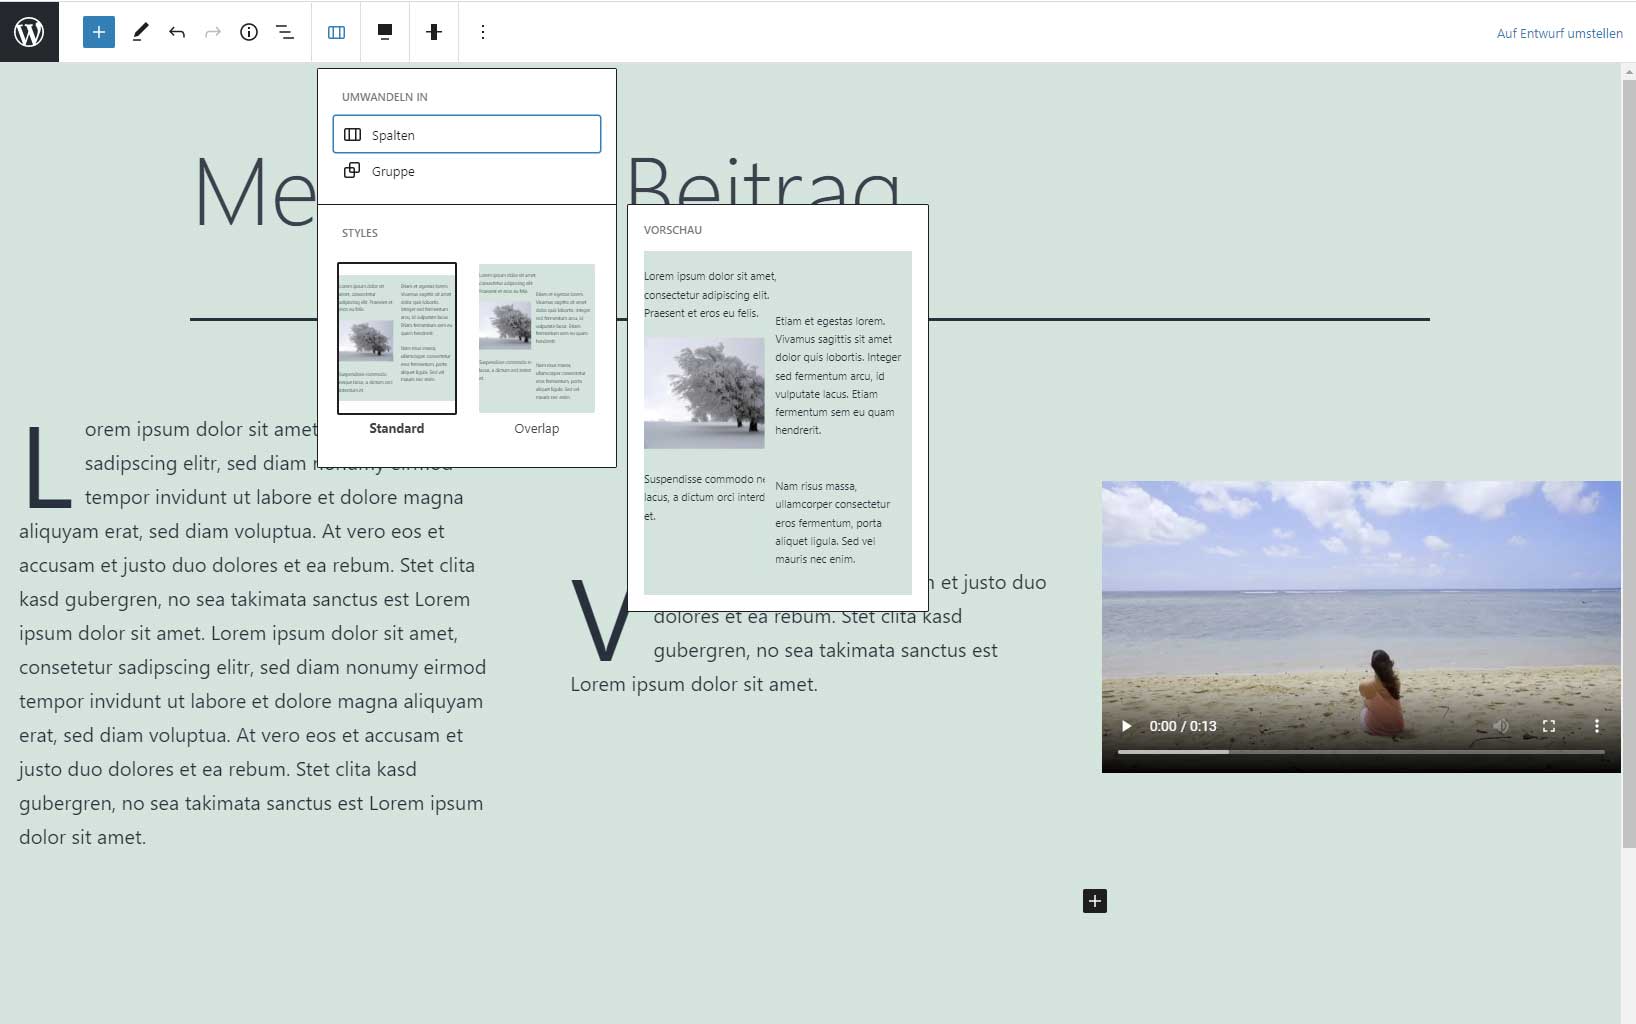Mute the video sound icon
The image size is (1636, 1024).
click(1500, 726)
